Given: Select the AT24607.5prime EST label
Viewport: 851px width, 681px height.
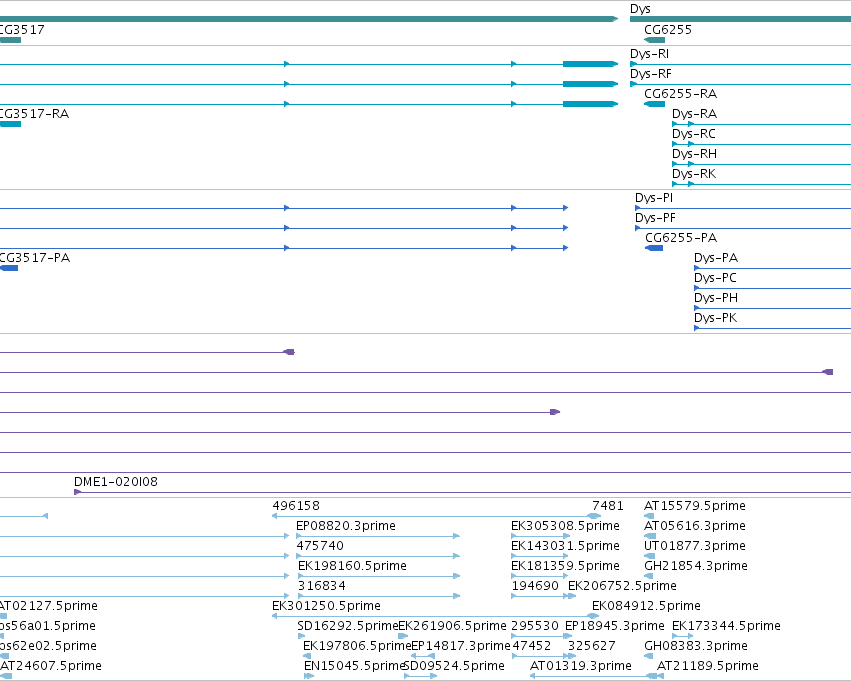Looking at the screenshot, I should (50, 666).
